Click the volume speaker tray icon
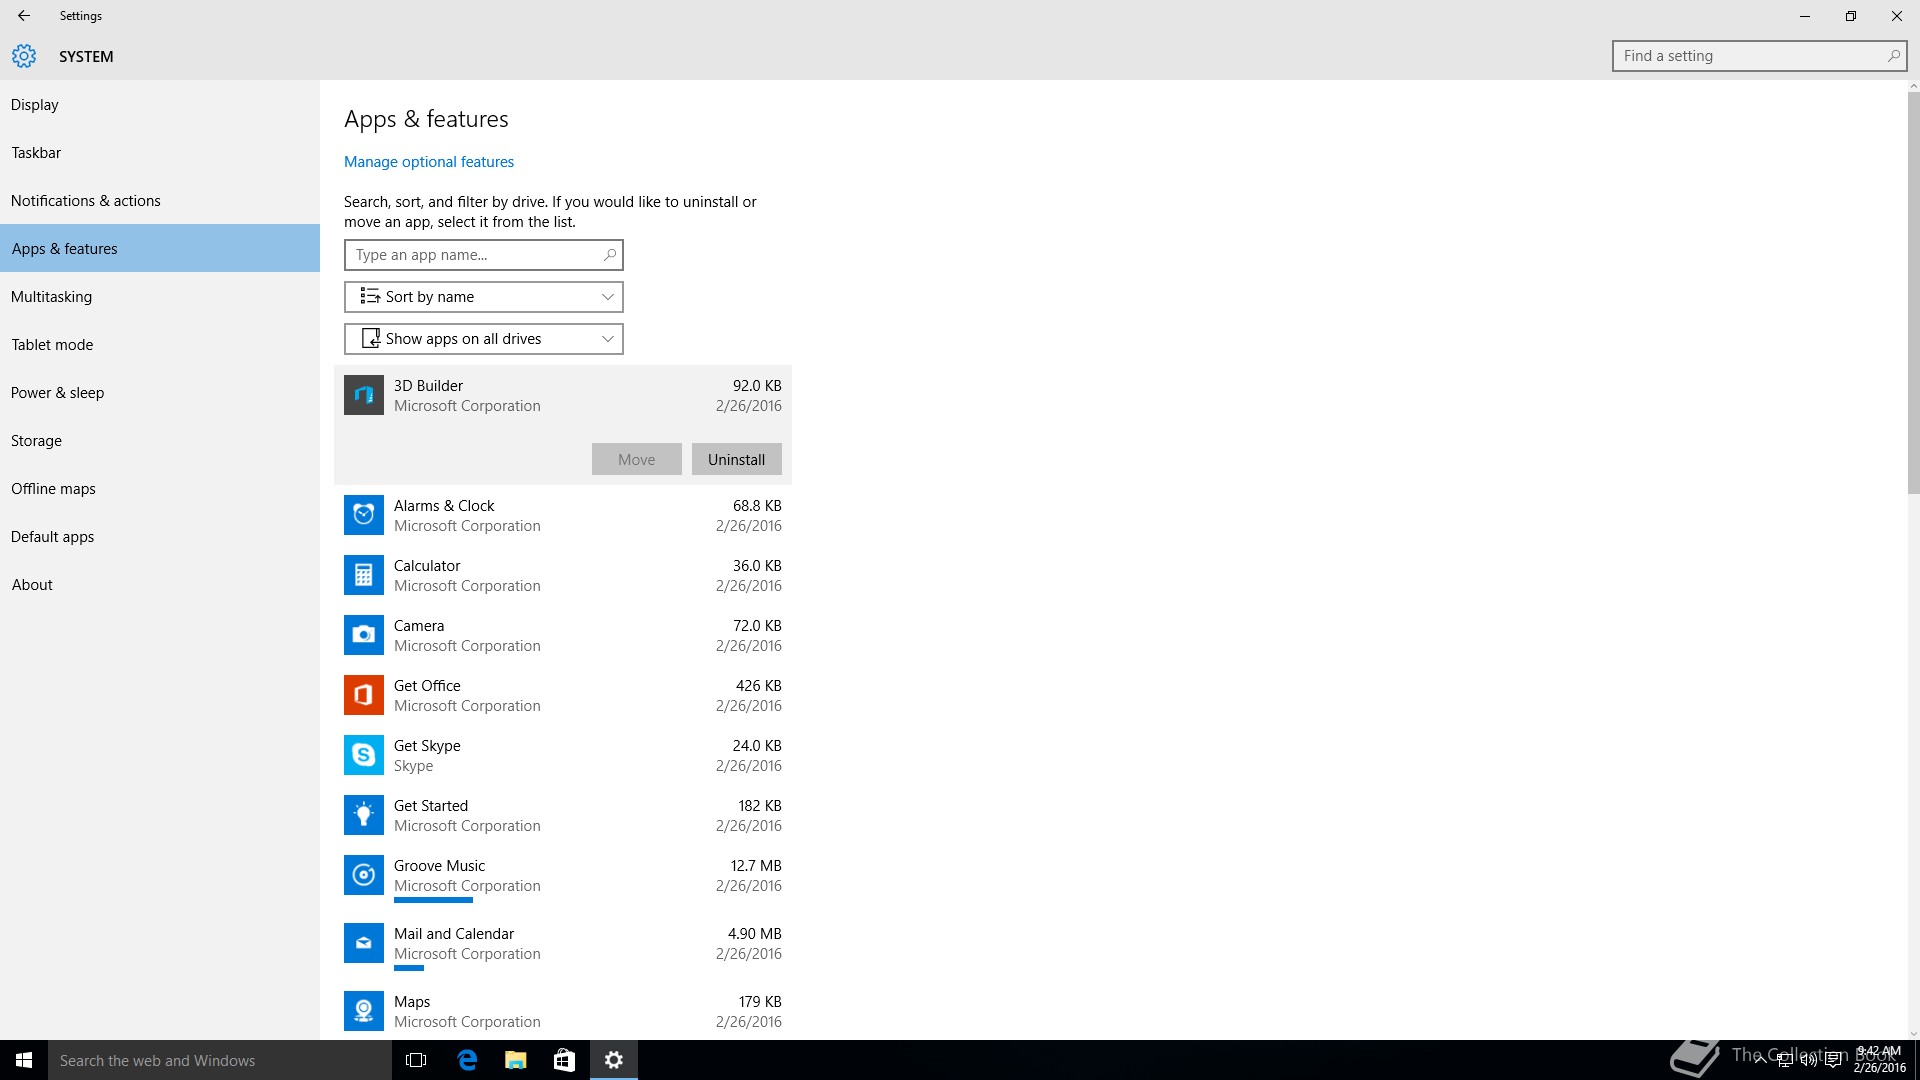Viewport: 1920px width, 1080px height. [x=1809, y=1060]
